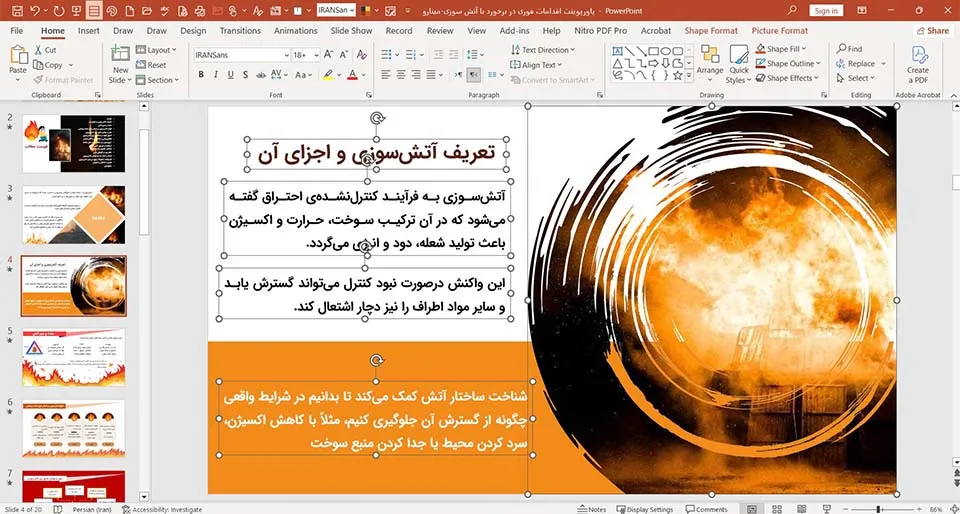Toggle the Notes pane

pos(592,509)
